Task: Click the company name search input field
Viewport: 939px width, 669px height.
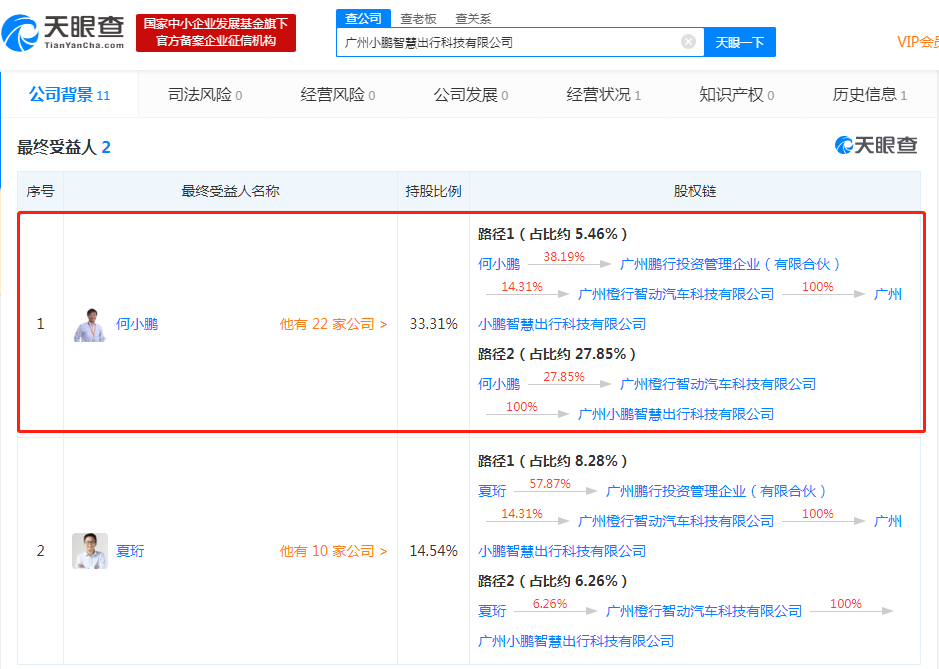Action: pyautogui.click(x=512, y=43)
